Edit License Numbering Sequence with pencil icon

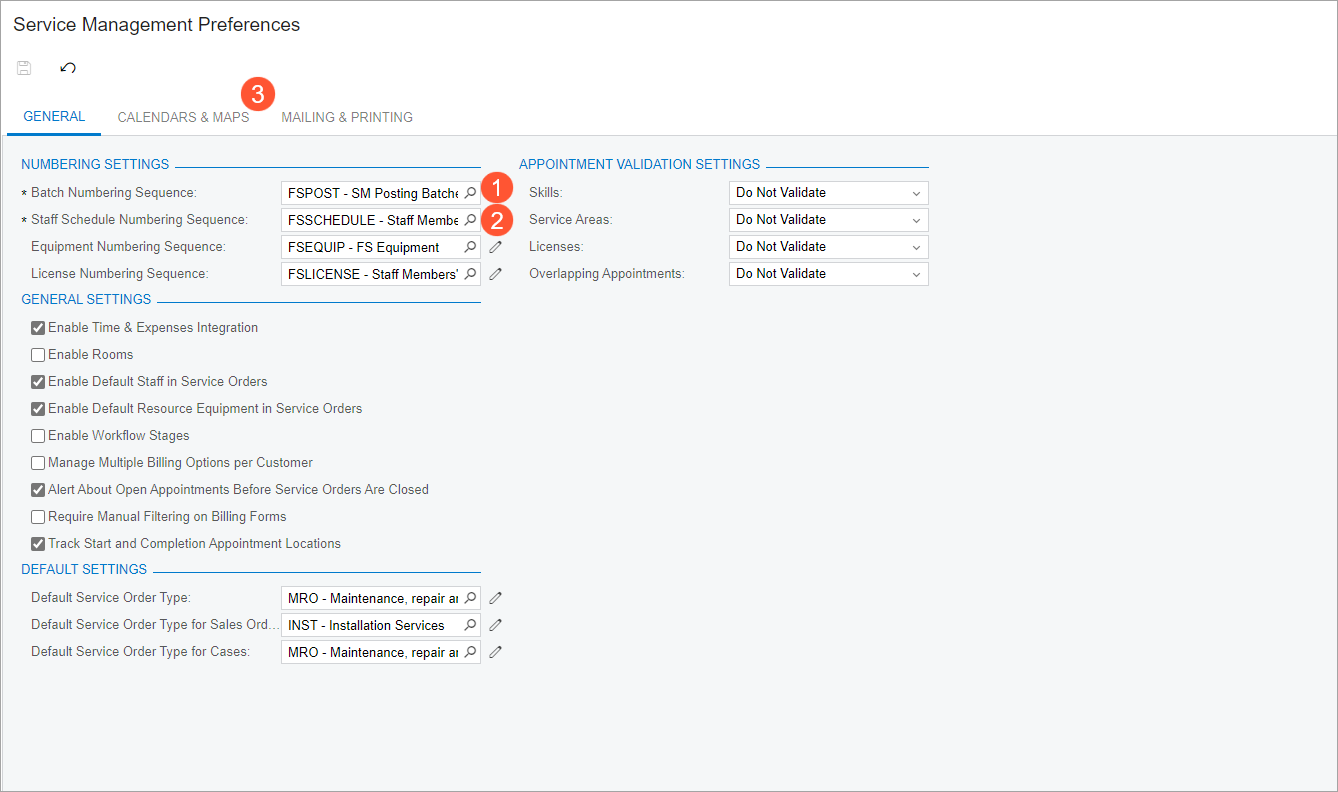[495, 274]
